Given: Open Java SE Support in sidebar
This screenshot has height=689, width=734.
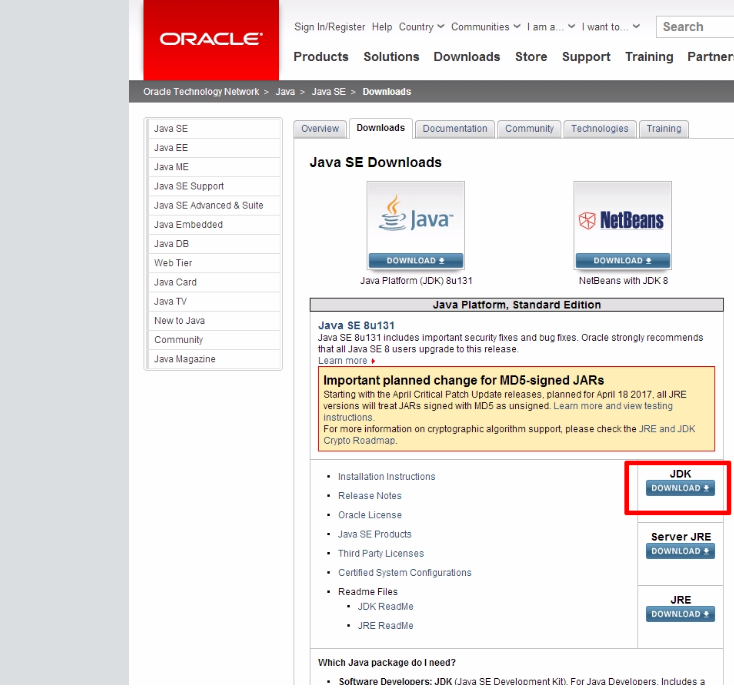Looking at the screenshot, I should (214, 186).
